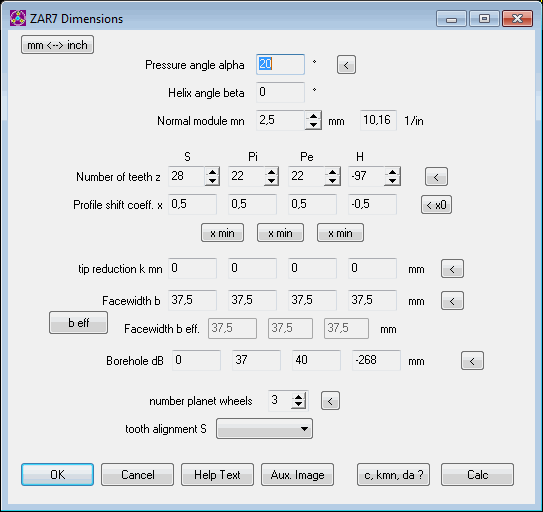Toggle units with mm <--> inch button
This screenshot has width=543, height=512.
(x=57, y=45)
